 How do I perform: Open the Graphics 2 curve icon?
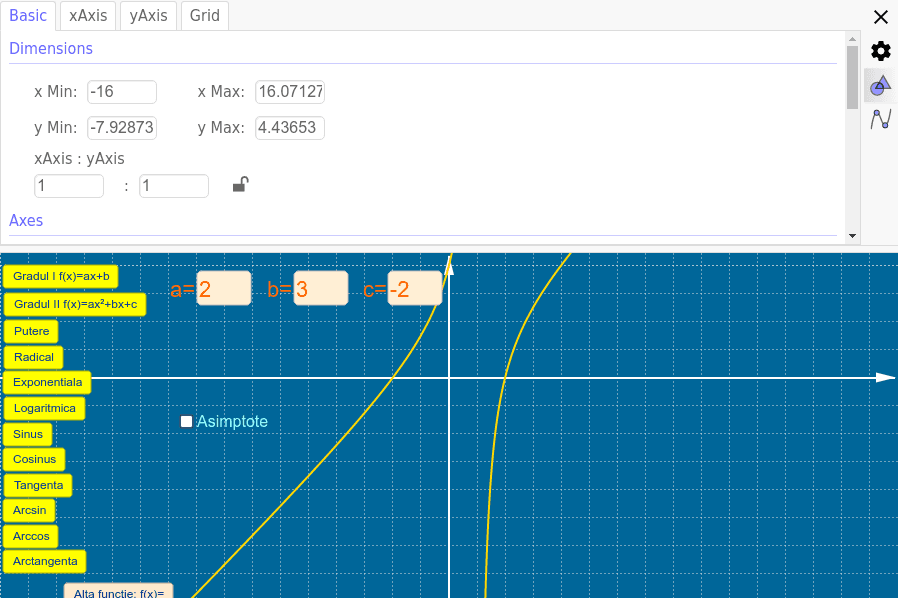coord(880,118)
